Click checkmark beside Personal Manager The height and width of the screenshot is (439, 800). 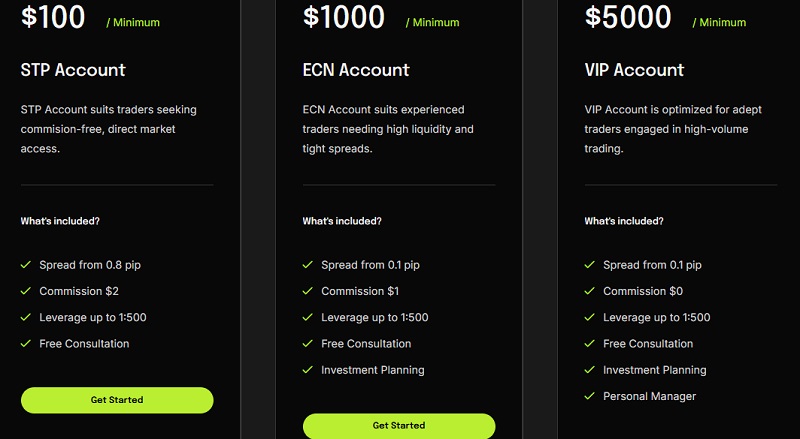(590, 396)
